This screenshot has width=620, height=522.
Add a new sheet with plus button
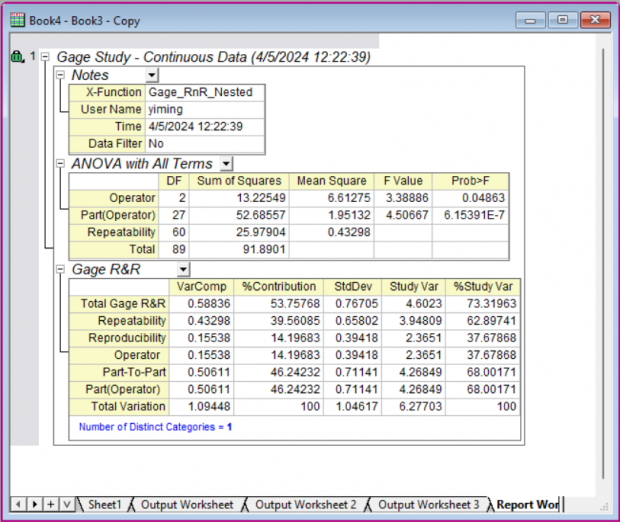(51, 505)
